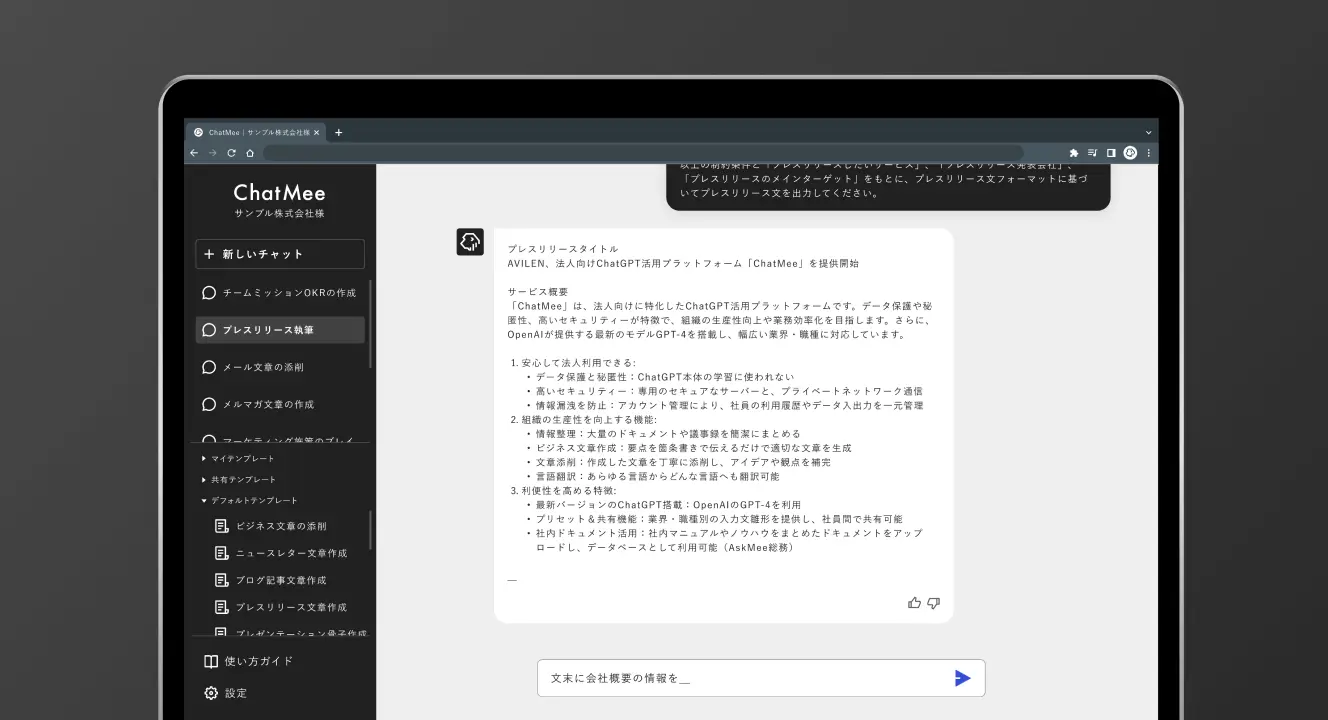Click the chat bubble icon for プレスリリース執筆
Screen dimensions: 1328x720
pyautogui.click(x=209, y=330)
